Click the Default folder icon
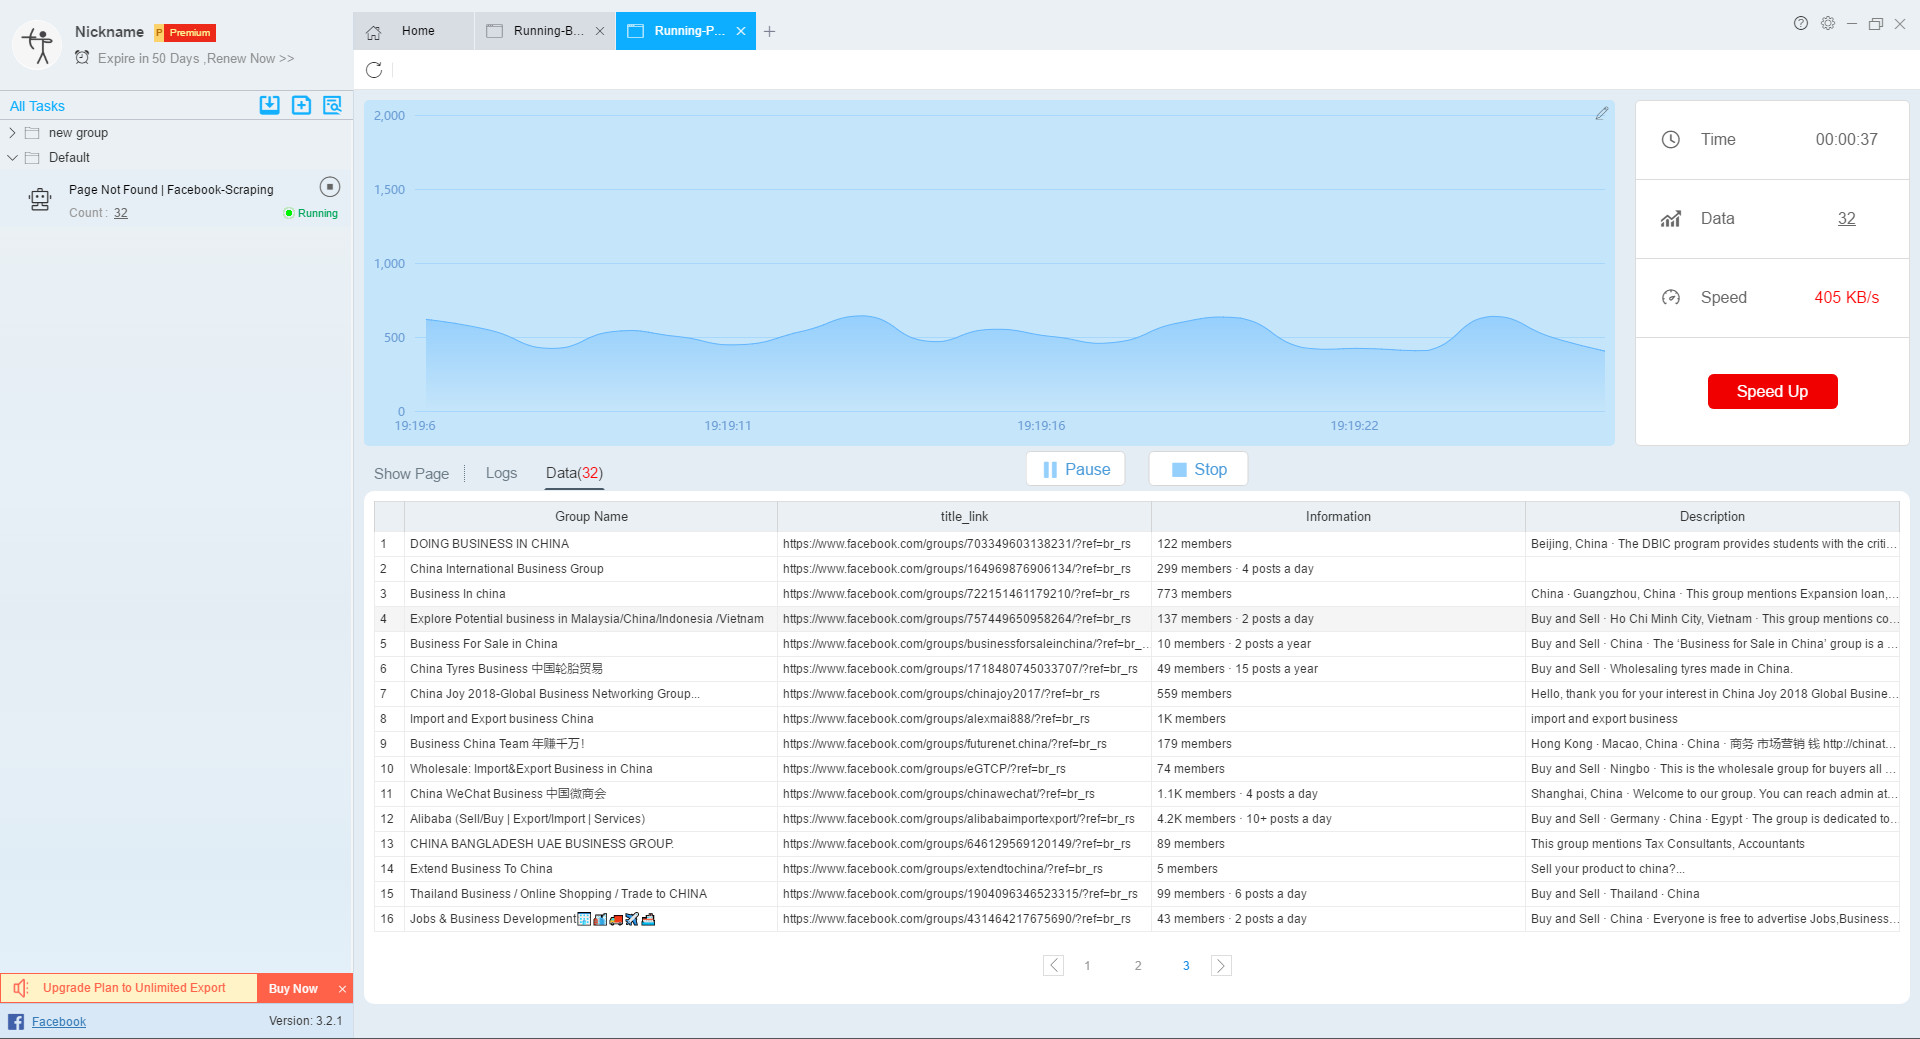 pos(32,158)
